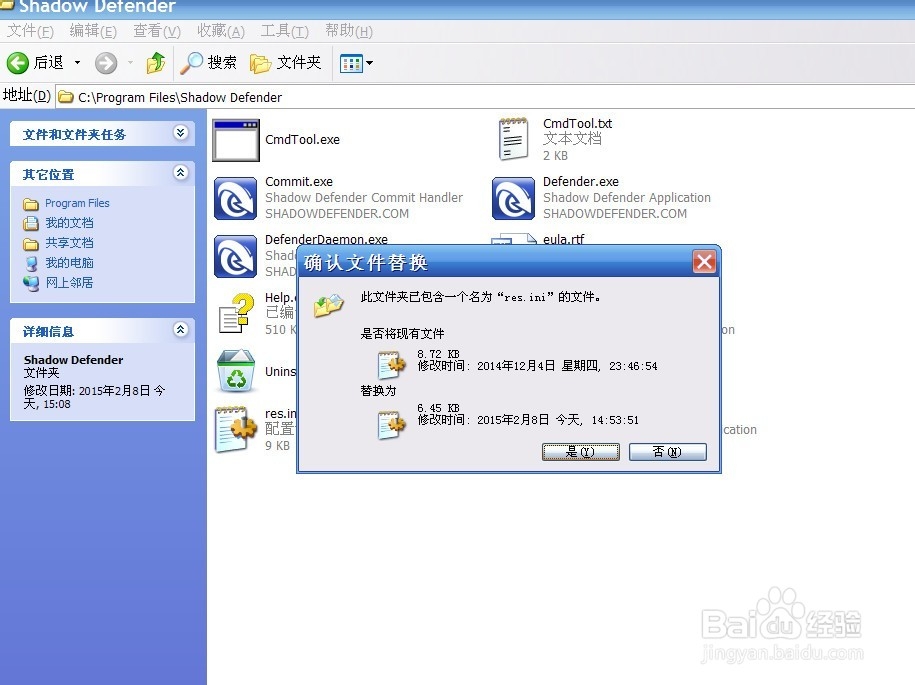Open 共享文档 link in sidebar
Screen dimensions: 915x685
pyautogui.click(x=69, y=243)
